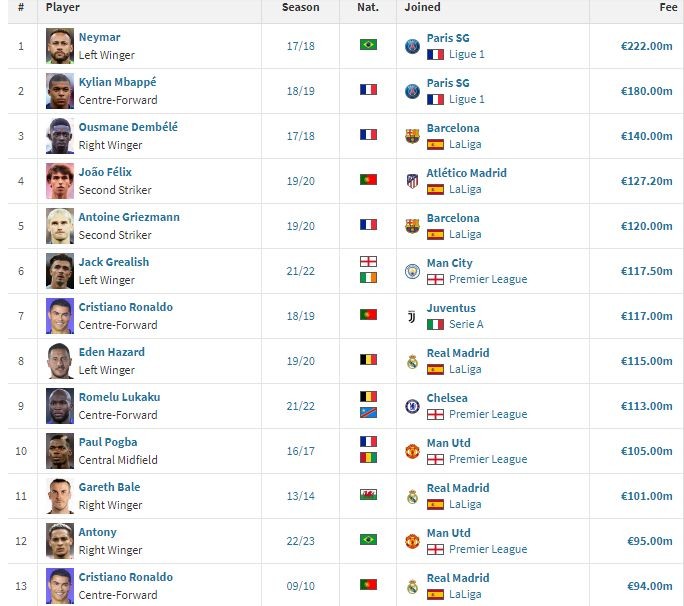Viewport: 684px width, 606px height.
Task: Open Neymar's player photo
Action: coord(60,46)
